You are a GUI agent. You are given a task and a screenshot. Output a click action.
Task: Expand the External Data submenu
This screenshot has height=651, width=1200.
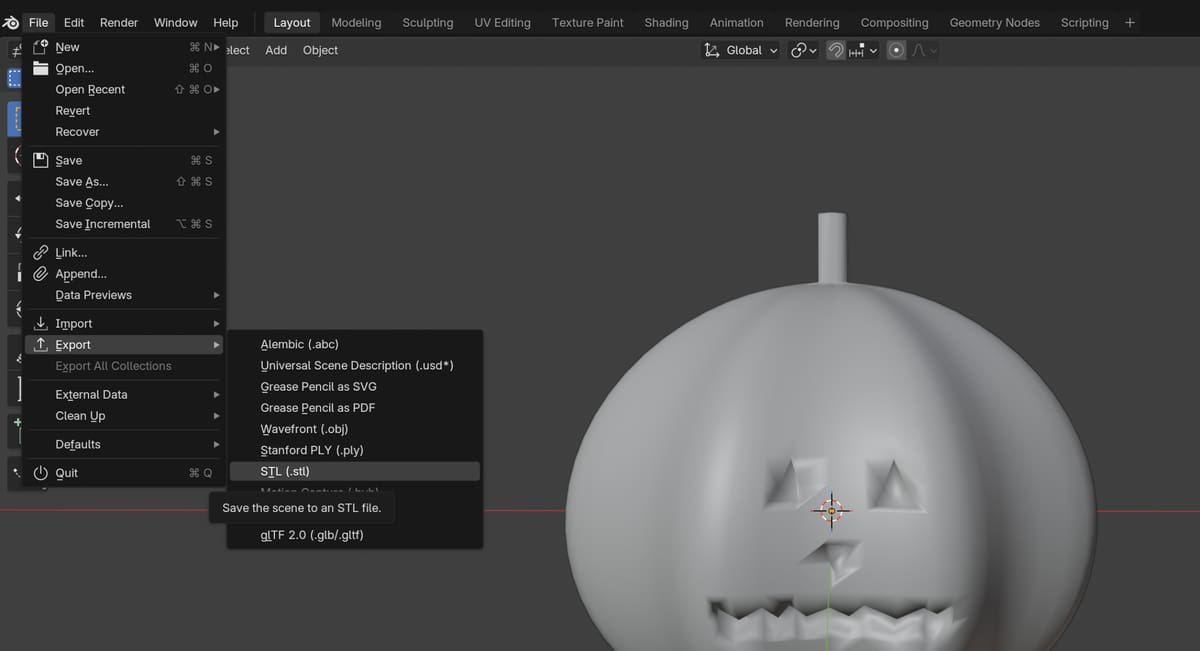[x=124, y=395]
